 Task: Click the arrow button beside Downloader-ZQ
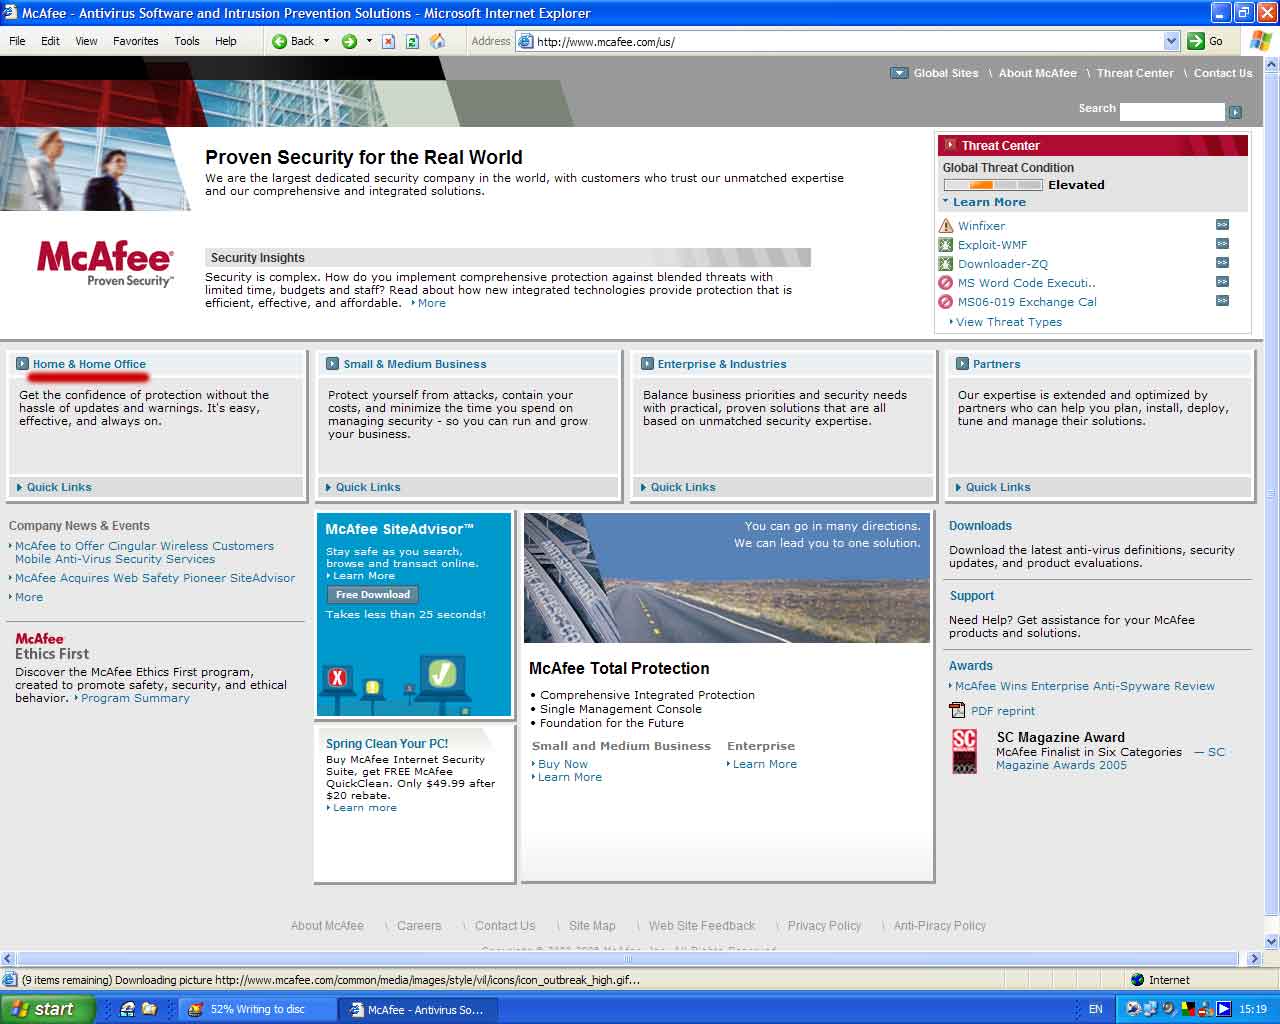(x=1222, y=263)
